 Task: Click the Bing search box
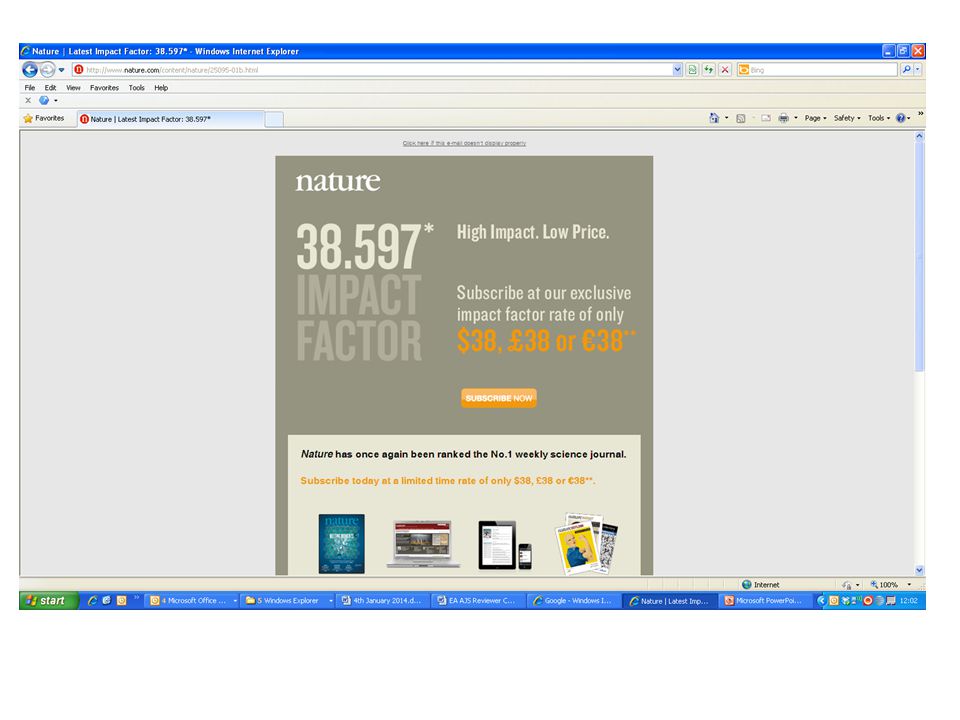[x=817, y=70]
